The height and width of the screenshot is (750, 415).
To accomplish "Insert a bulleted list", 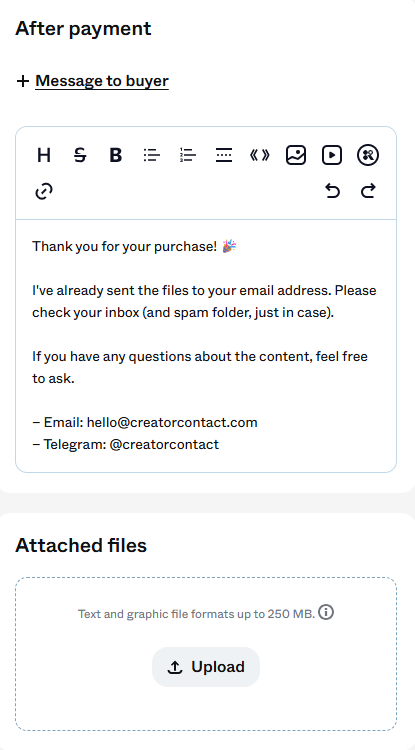I will point(152,155).
